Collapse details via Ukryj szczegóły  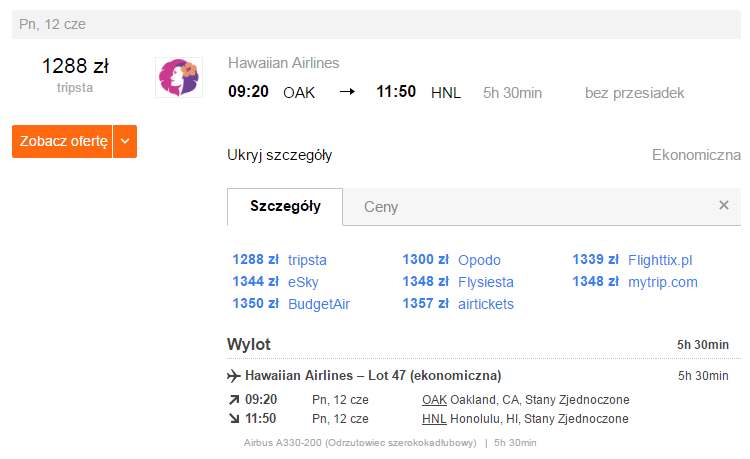tap(279, 155)
